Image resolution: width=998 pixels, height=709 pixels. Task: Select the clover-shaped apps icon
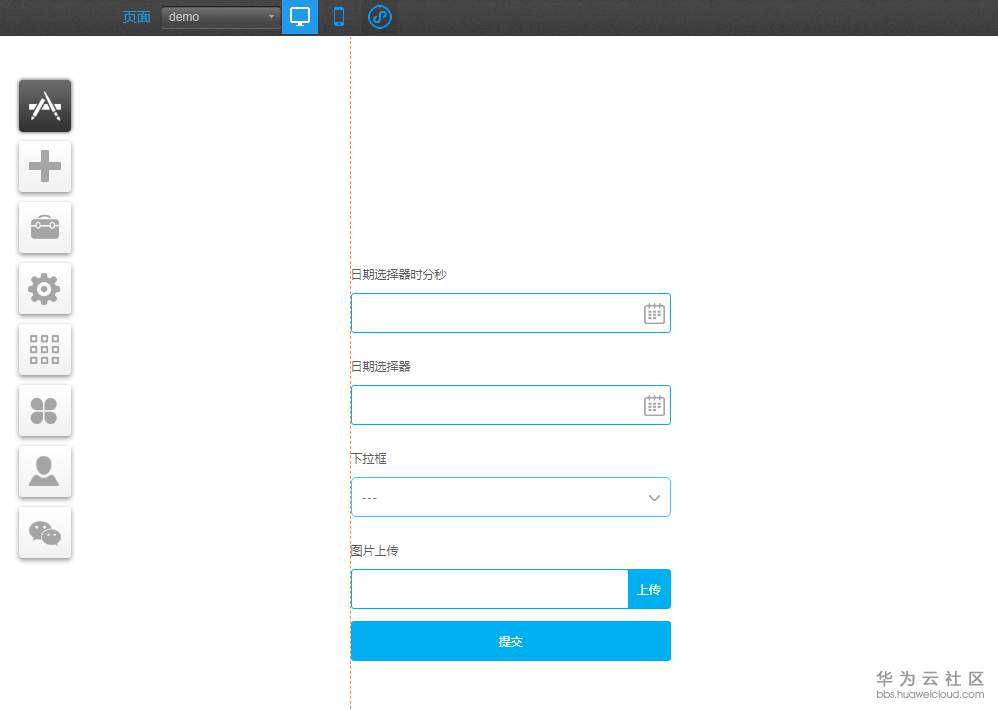44,410
